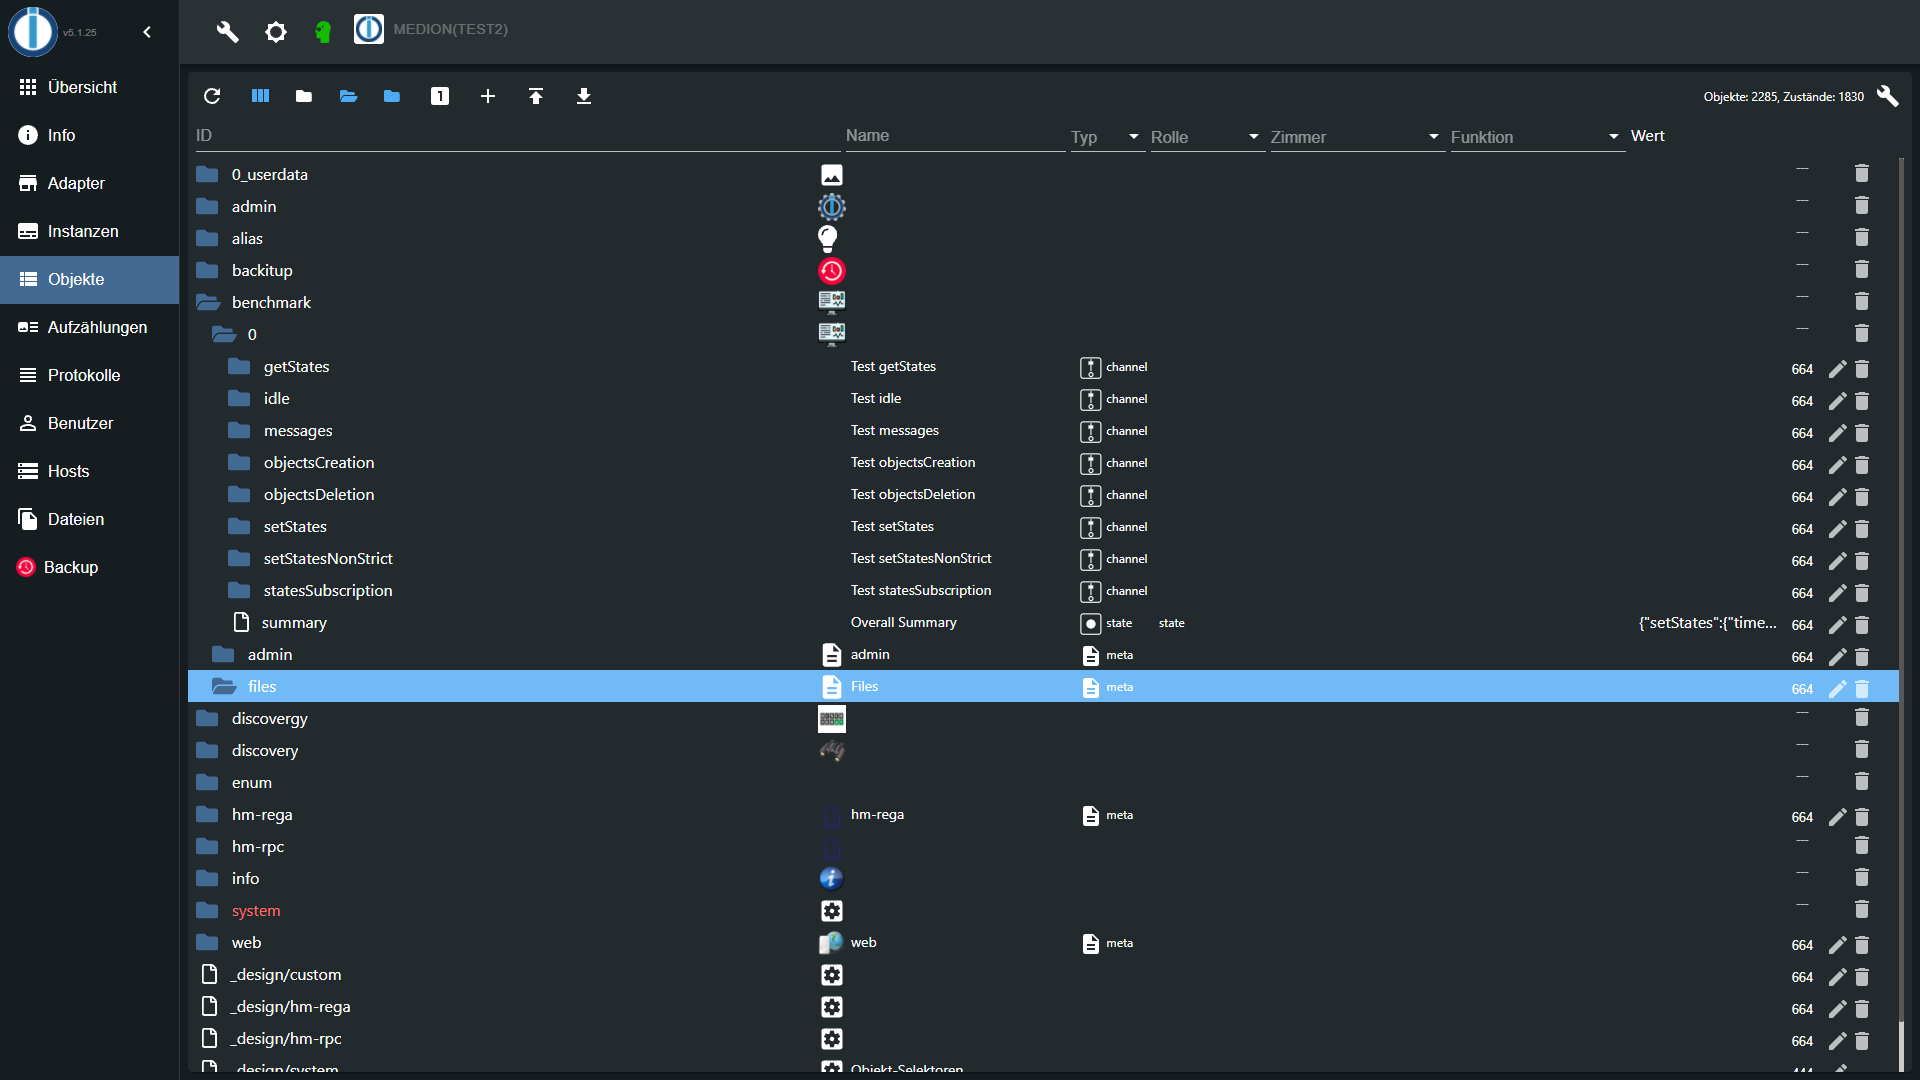Add a new object with the plus icon
The height and width of the screenshot is (1080, 1920).
487,96
